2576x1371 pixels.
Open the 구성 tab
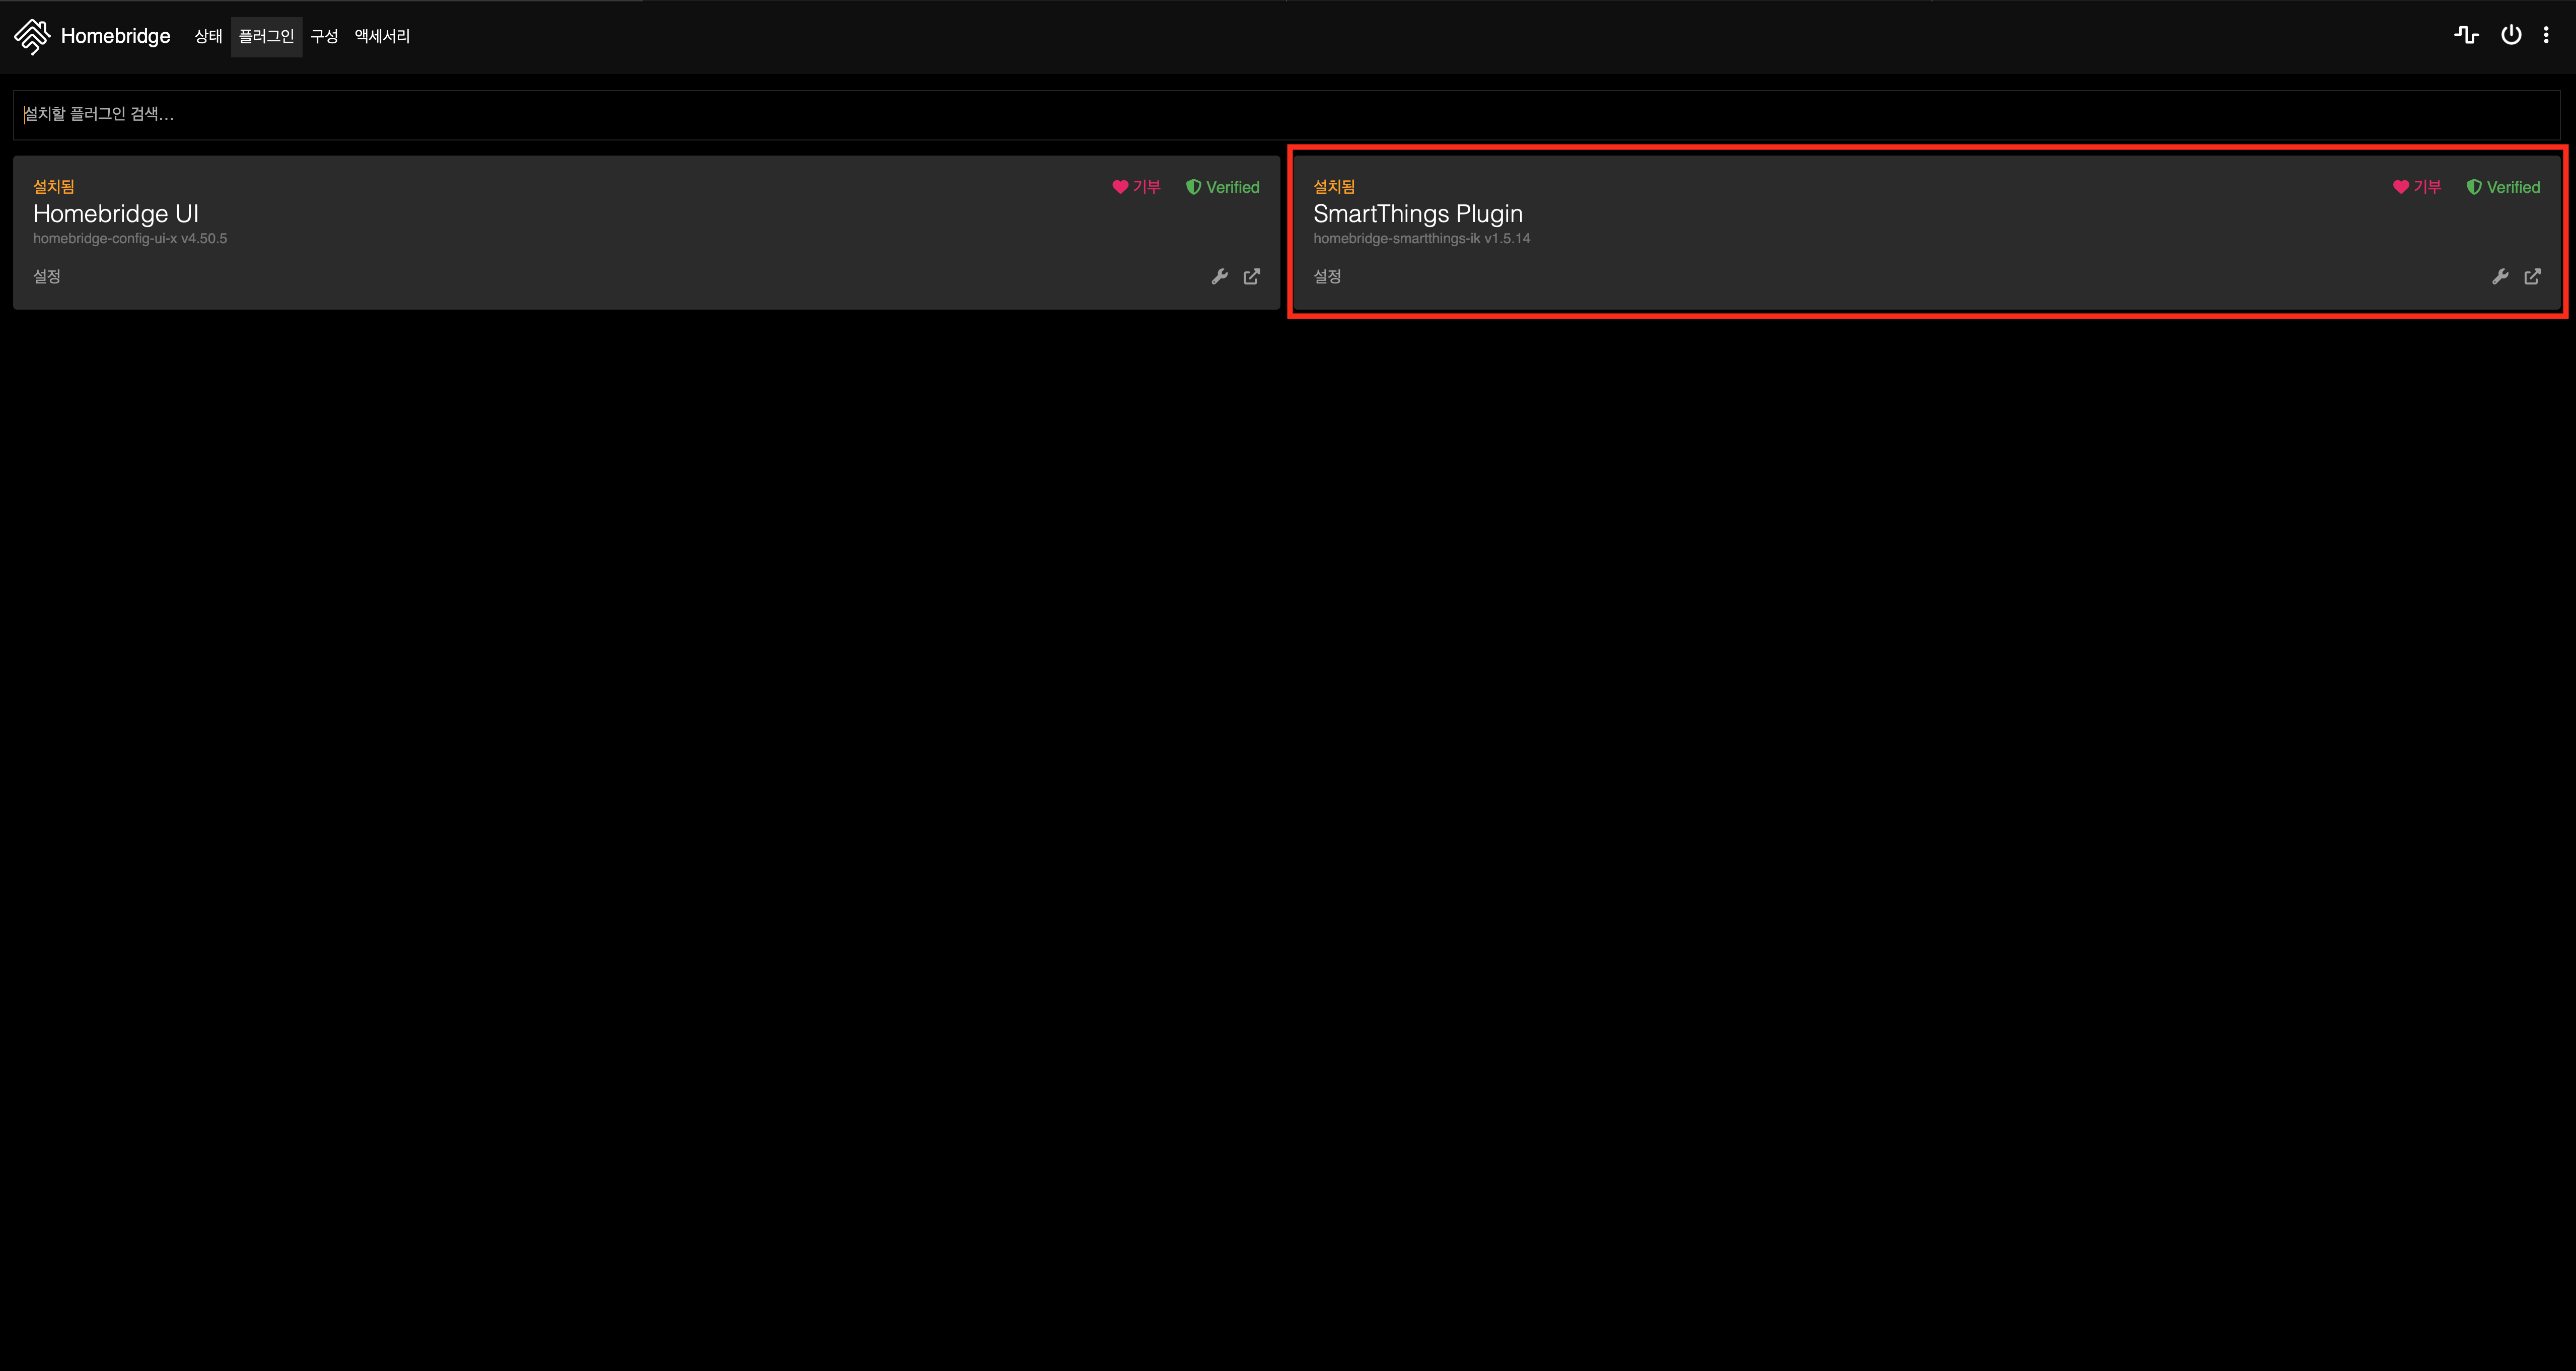[324, 36]
